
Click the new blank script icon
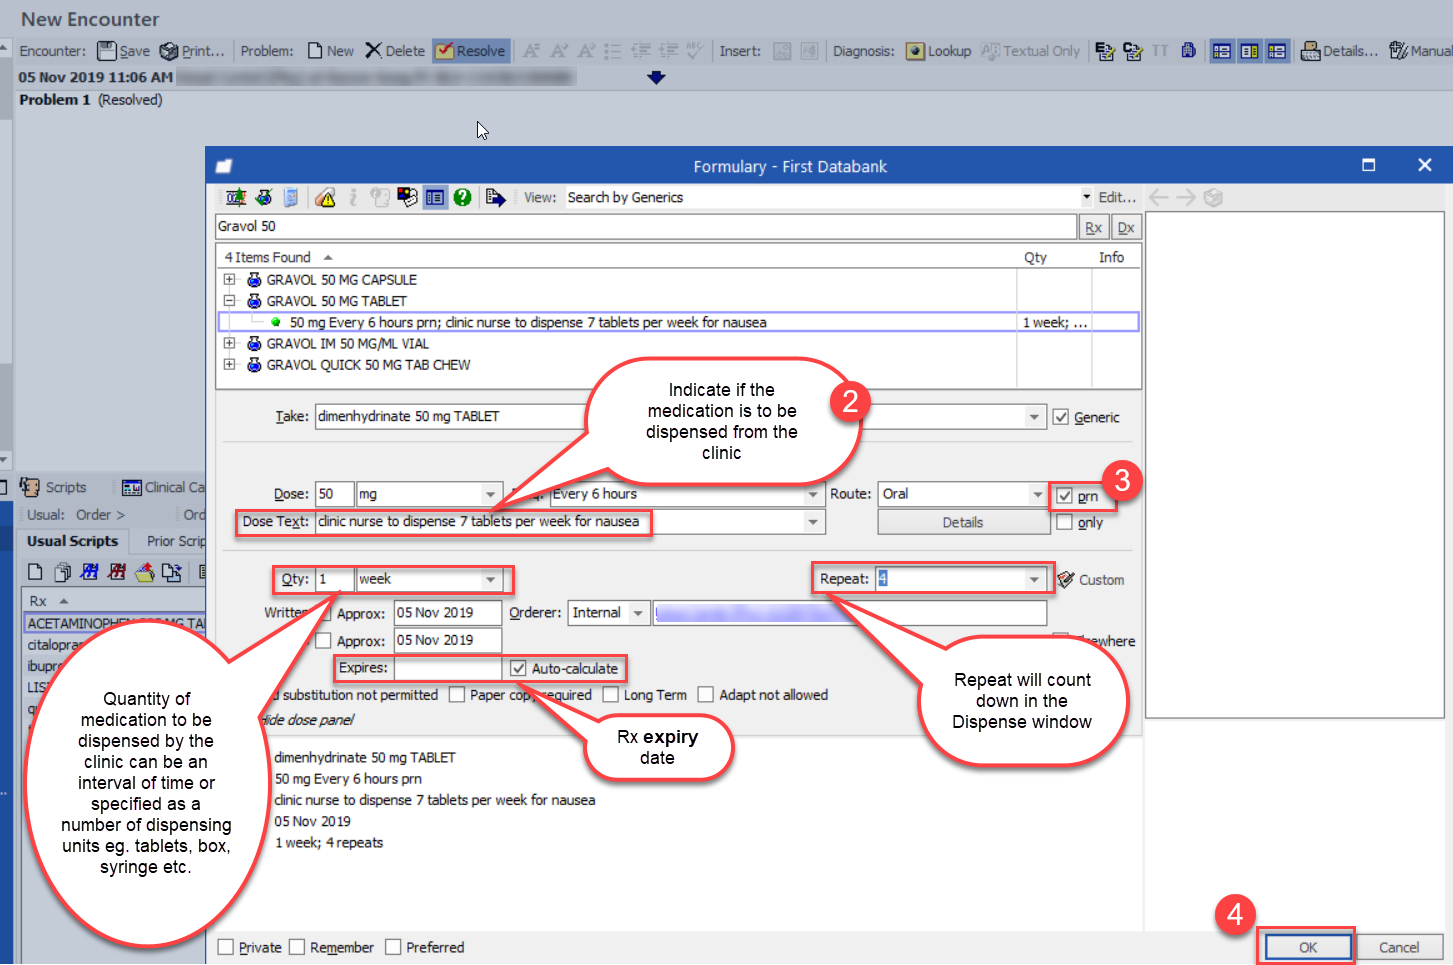[x=35, y=572]
